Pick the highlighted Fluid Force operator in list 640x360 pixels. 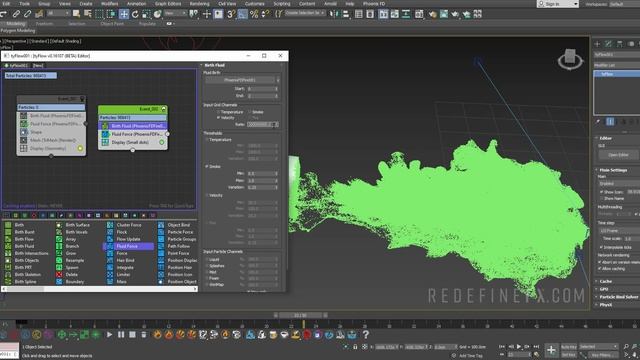(127, 246)
